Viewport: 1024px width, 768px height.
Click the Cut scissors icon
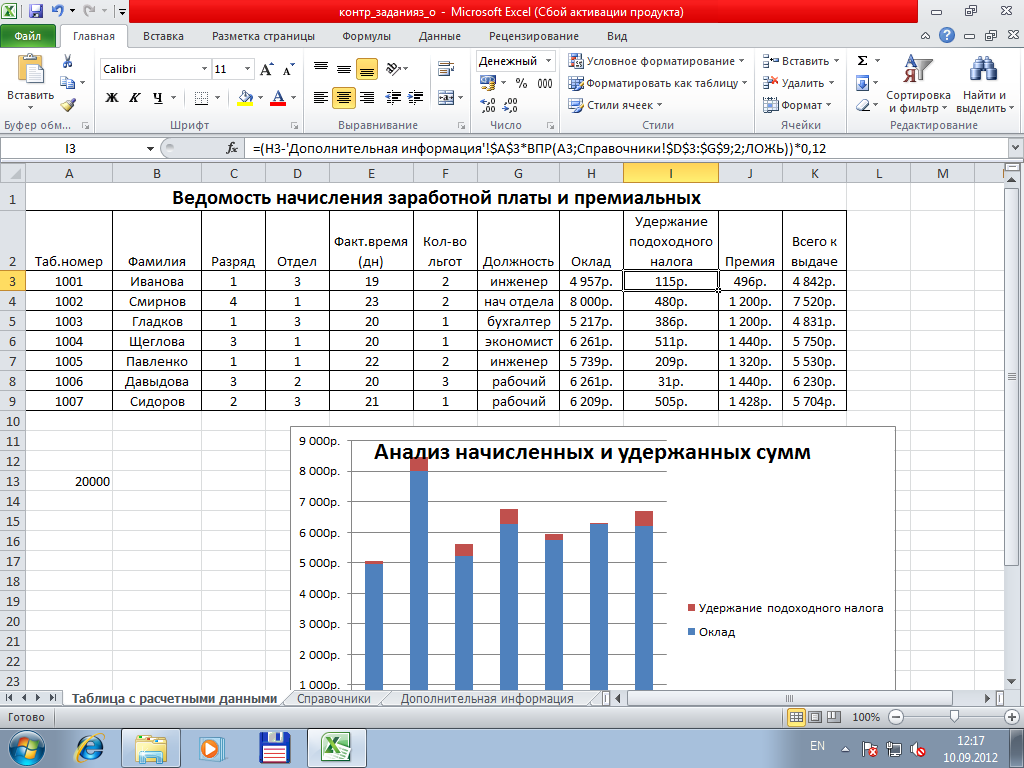tap(68, 62)
